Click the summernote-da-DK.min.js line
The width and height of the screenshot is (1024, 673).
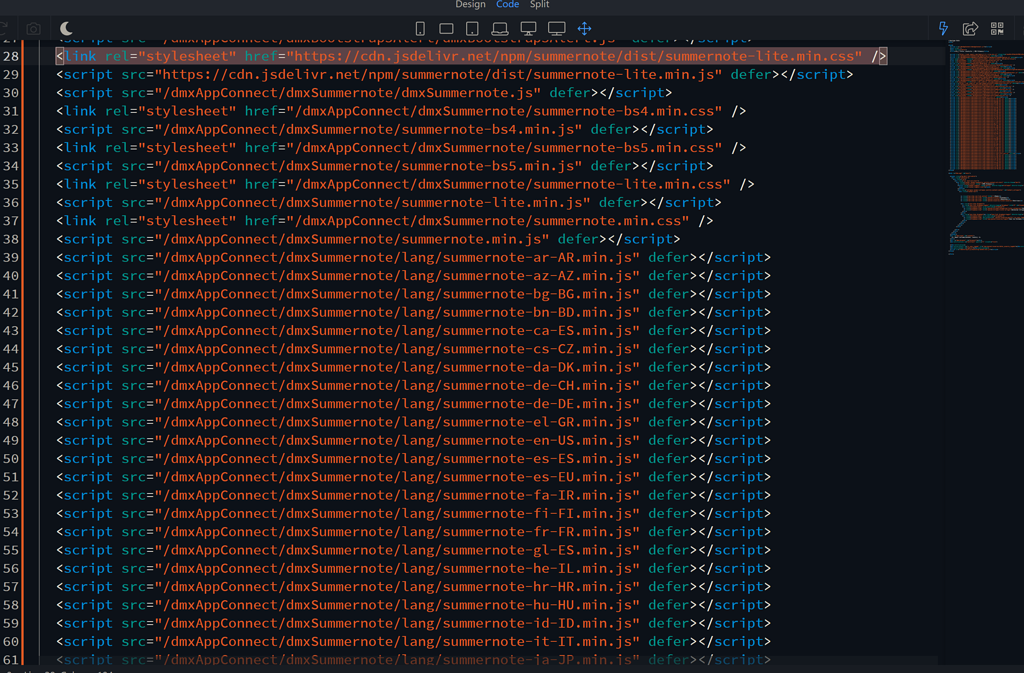pos(413,367)
